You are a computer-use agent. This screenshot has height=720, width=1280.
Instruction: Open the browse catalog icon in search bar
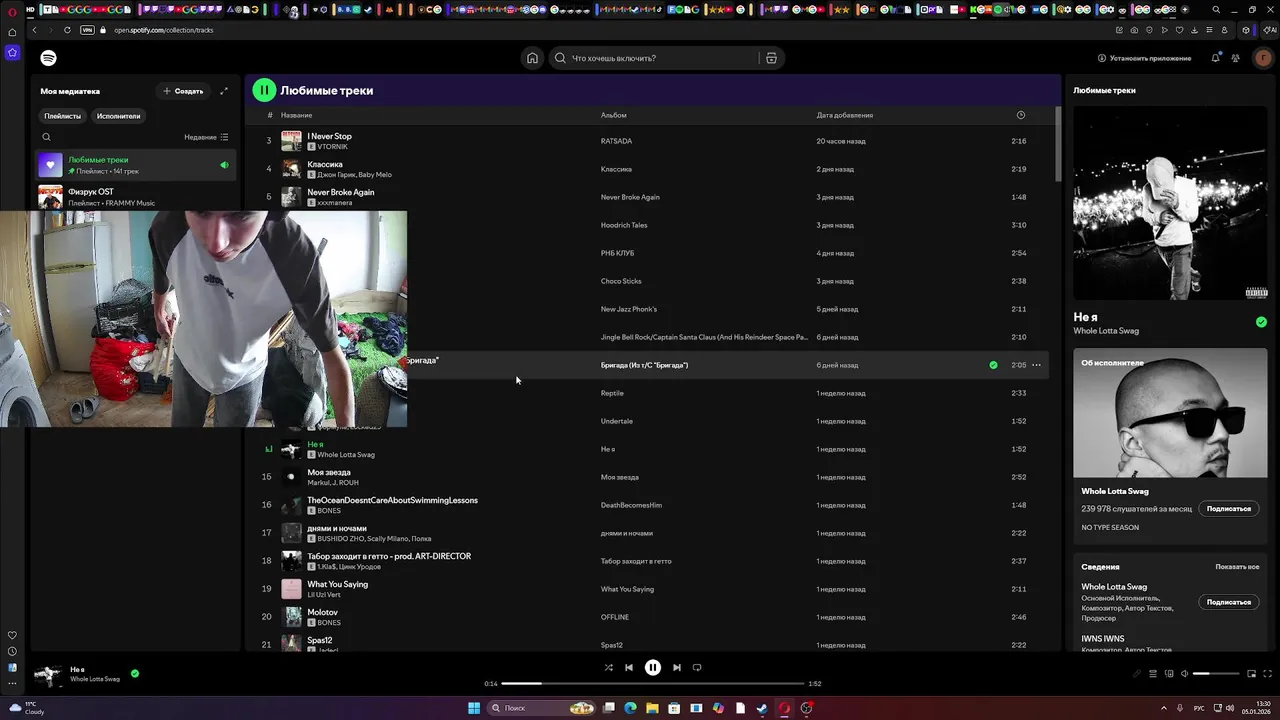[771, 58]
